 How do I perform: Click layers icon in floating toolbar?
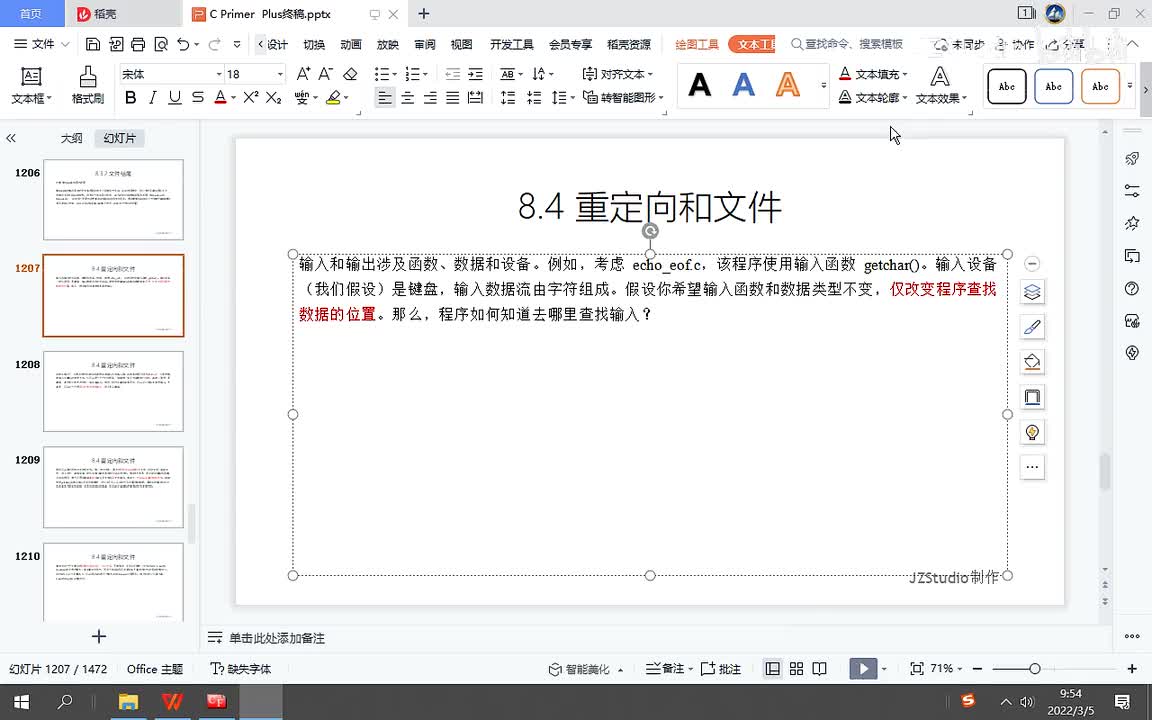pos(1032,292)
